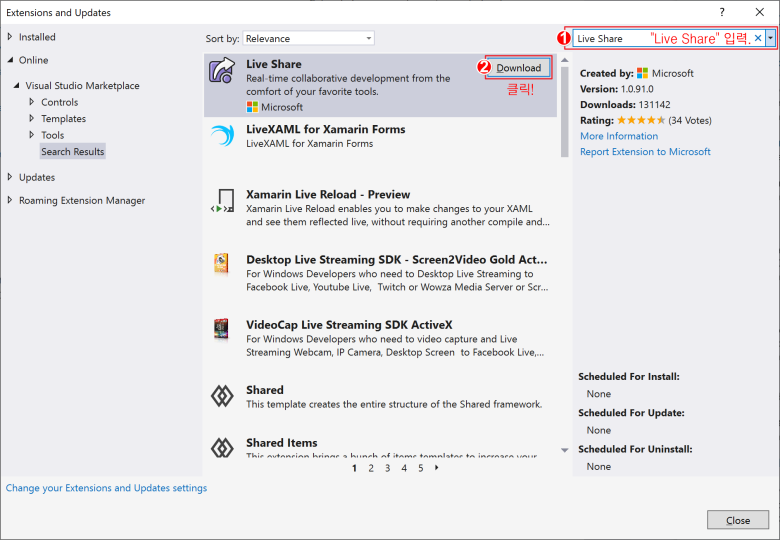Screen dimensions: 780x540
Task: Select the LiveXAML for Xamarin Forms title
Action: 326,129
